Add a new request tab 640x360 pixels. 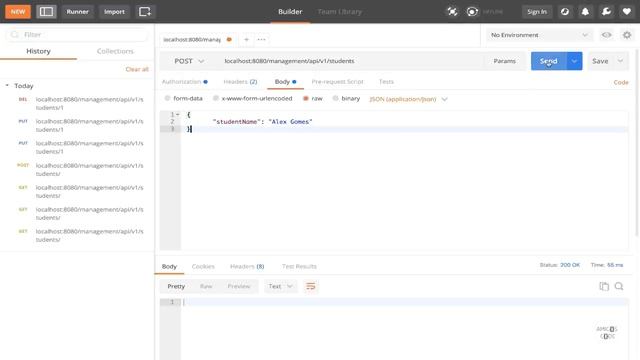click(246, 40)
